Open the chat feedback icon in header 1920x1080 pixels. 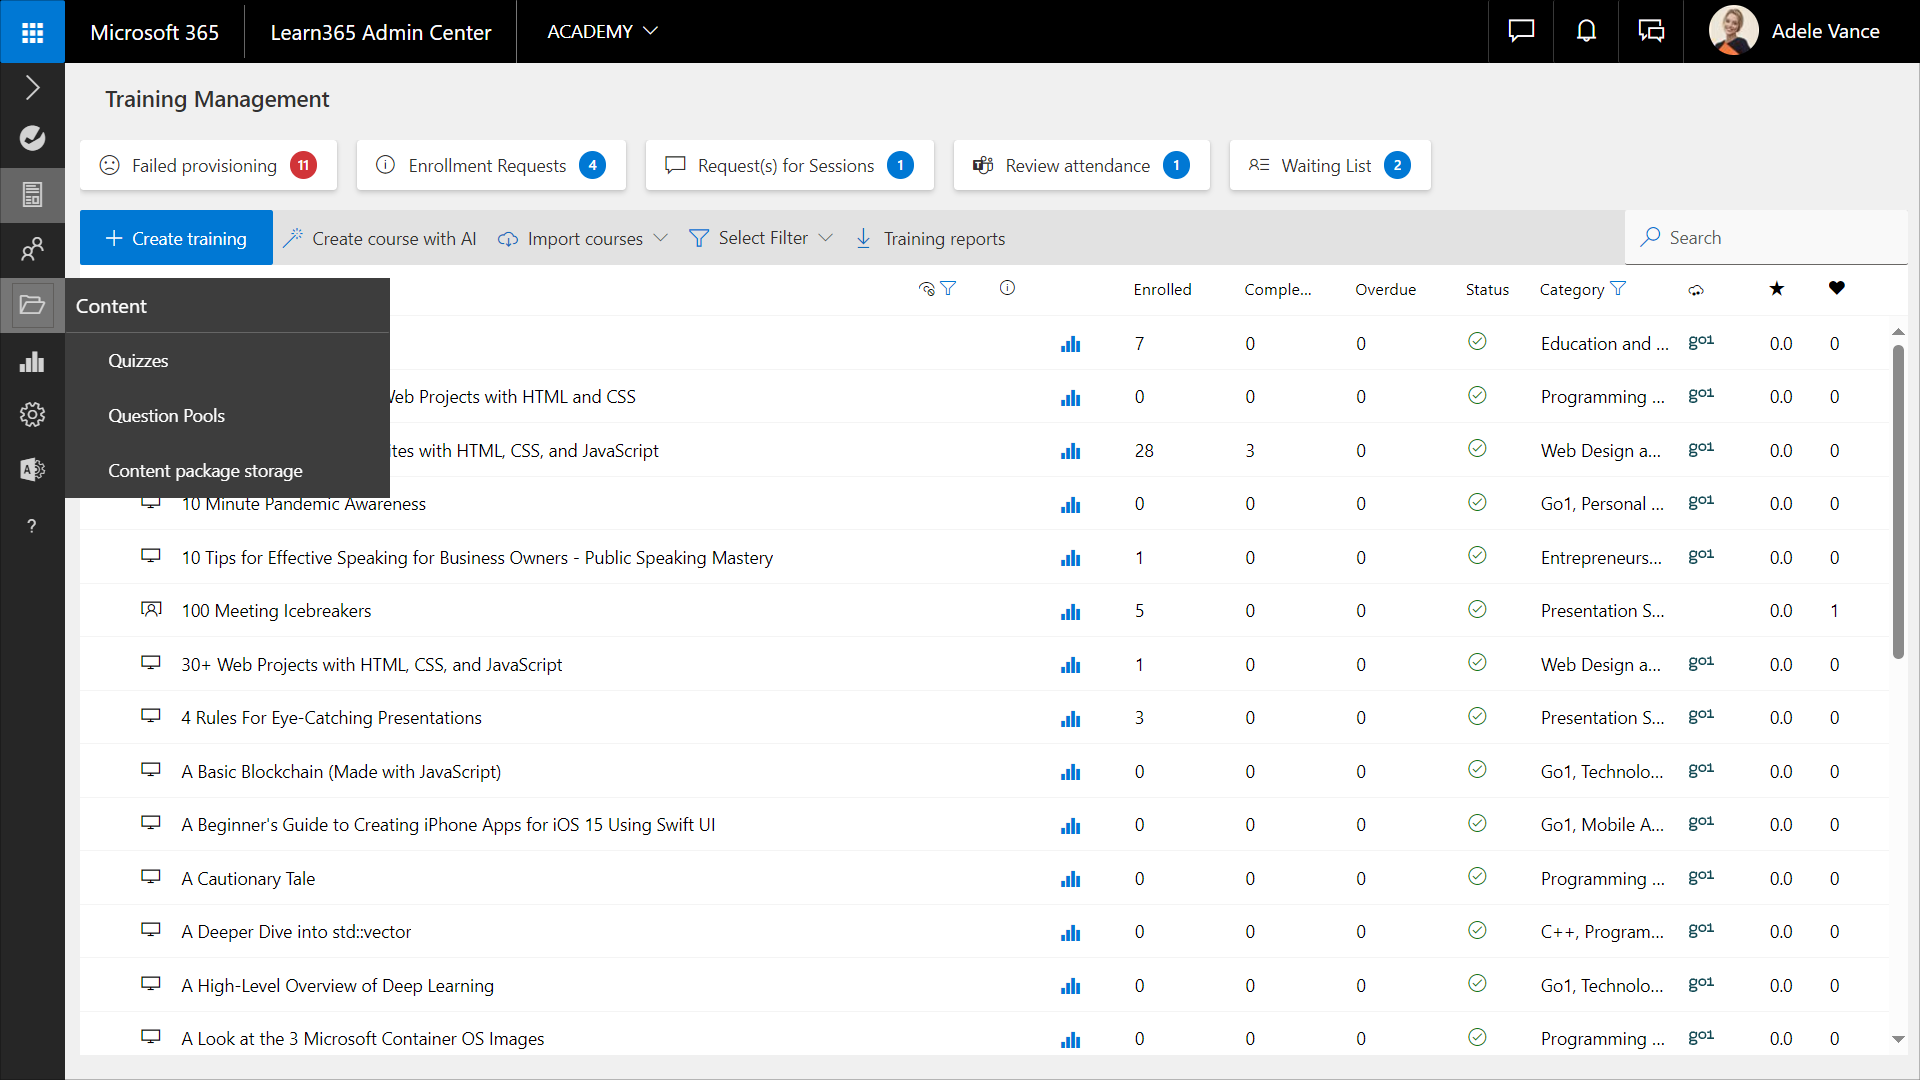(1521, 31)
